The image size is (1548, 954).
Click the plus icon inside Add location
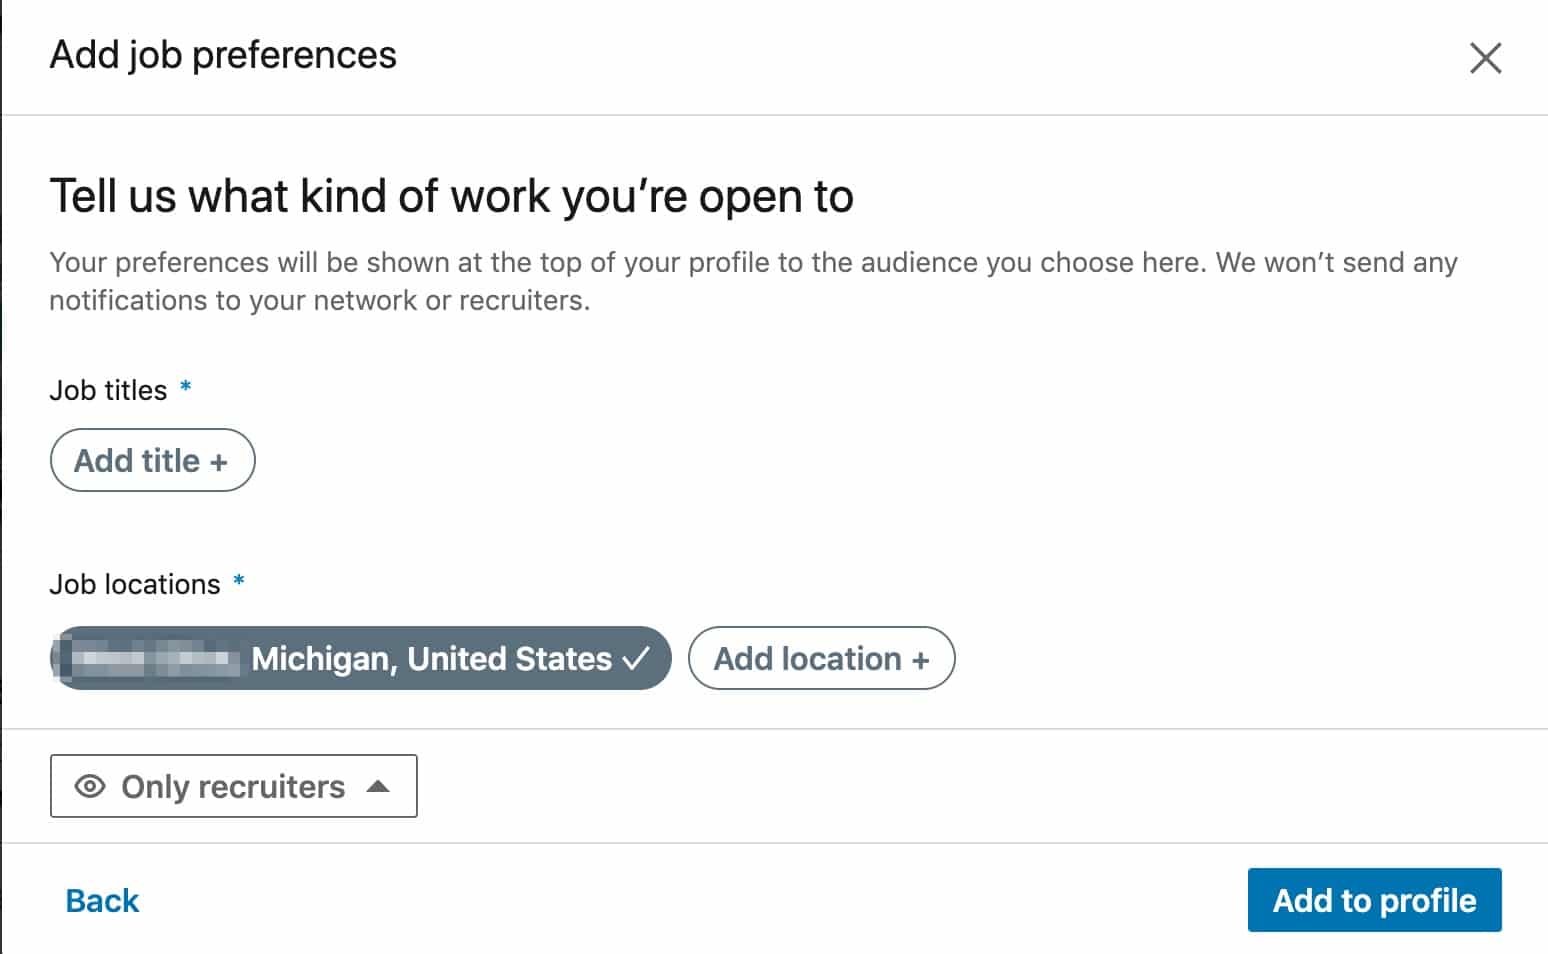[x=920, y=661]
